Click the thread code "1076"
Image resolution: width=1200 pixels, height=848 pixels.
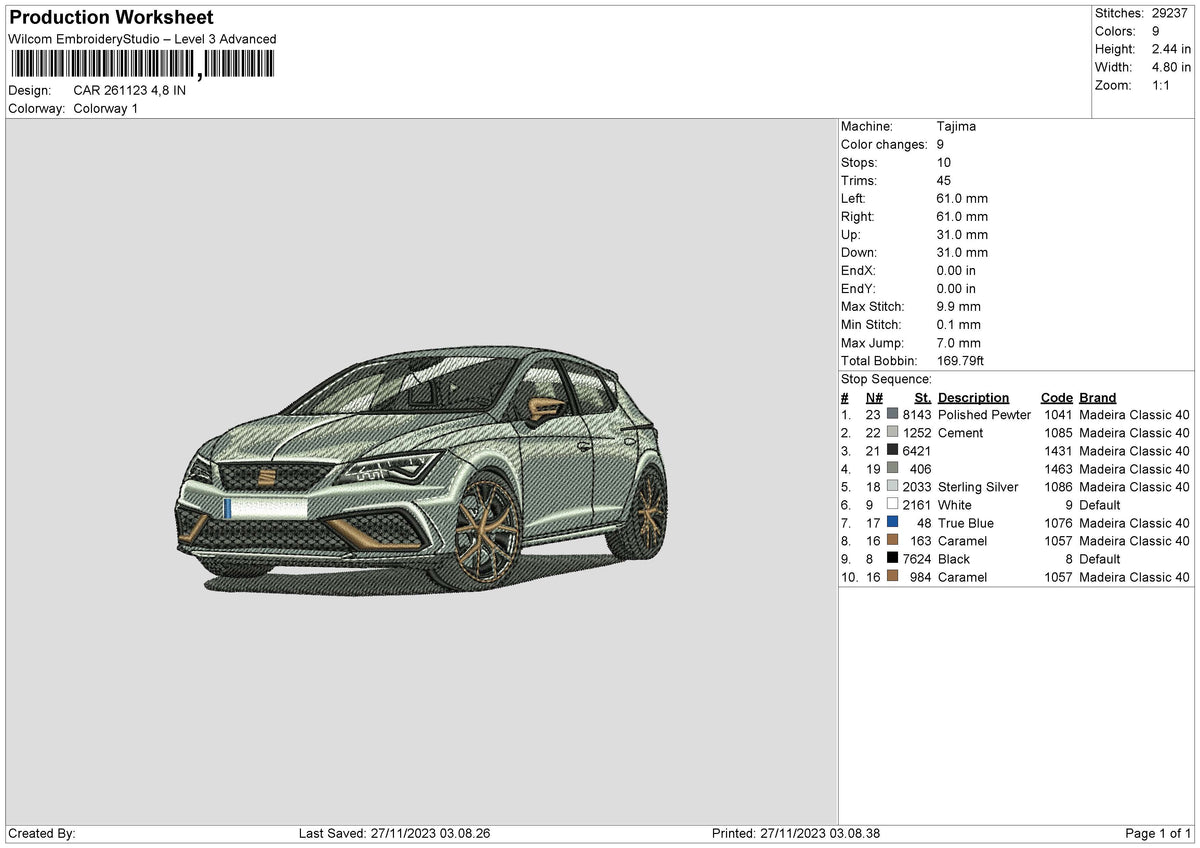coord(1058,523)
